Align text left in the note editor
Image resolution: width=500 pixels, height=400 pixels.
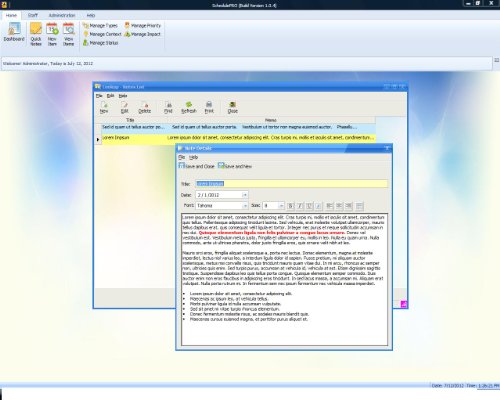click(x=330, y=206)
